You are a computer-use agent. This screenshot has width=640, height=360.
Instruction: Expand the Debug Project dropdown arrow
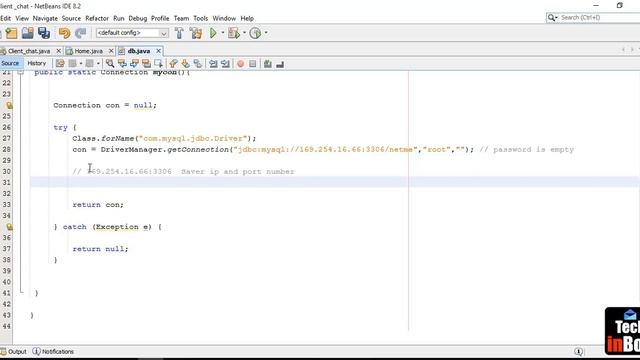[244, 33]
